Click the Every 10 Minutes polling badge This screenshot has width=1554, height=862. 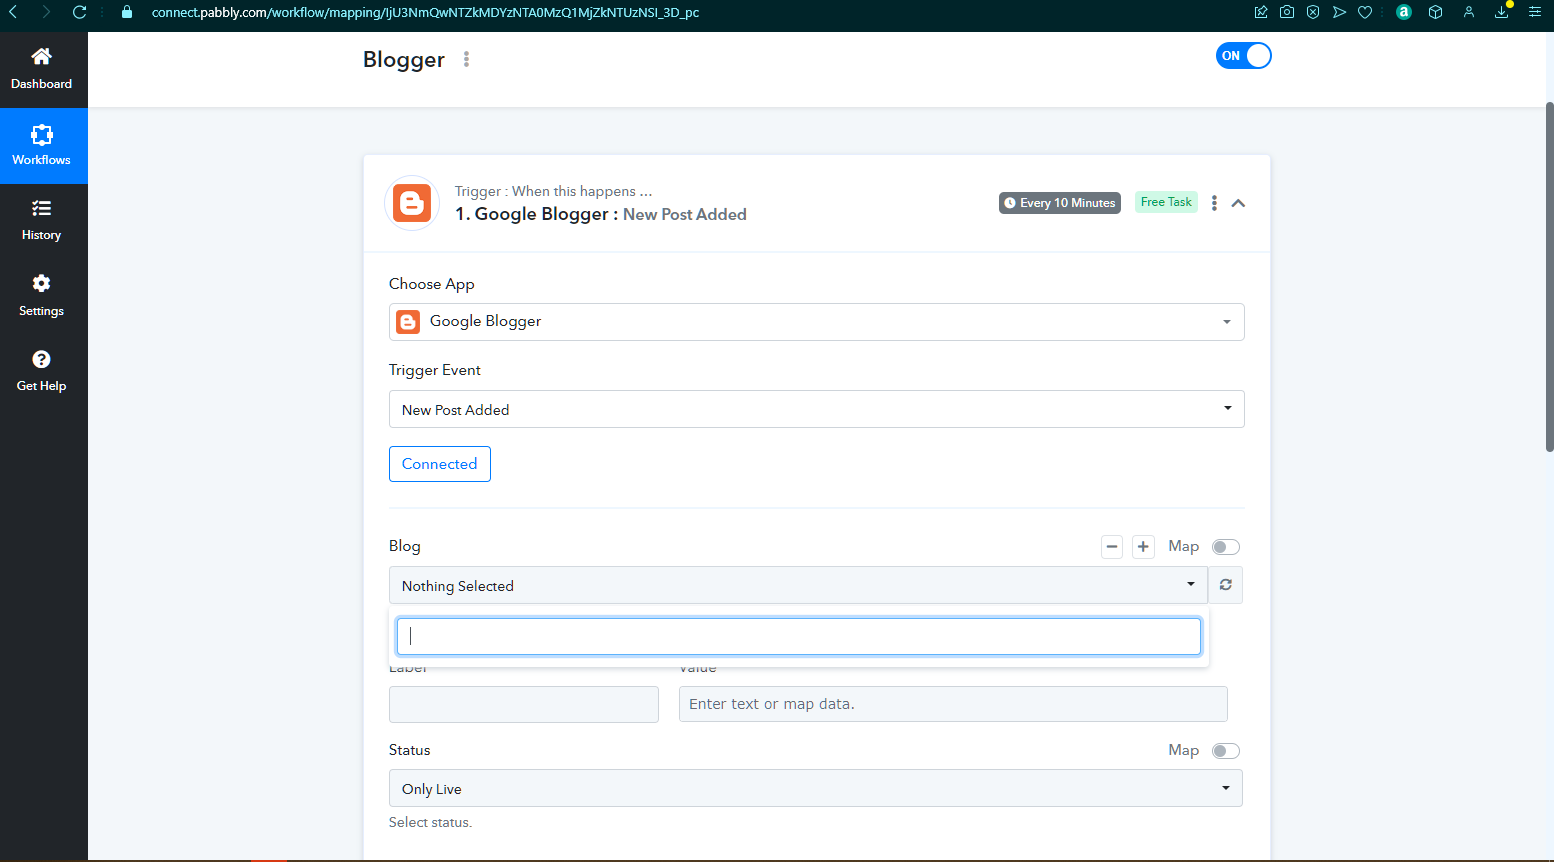tap(1060, 203)
